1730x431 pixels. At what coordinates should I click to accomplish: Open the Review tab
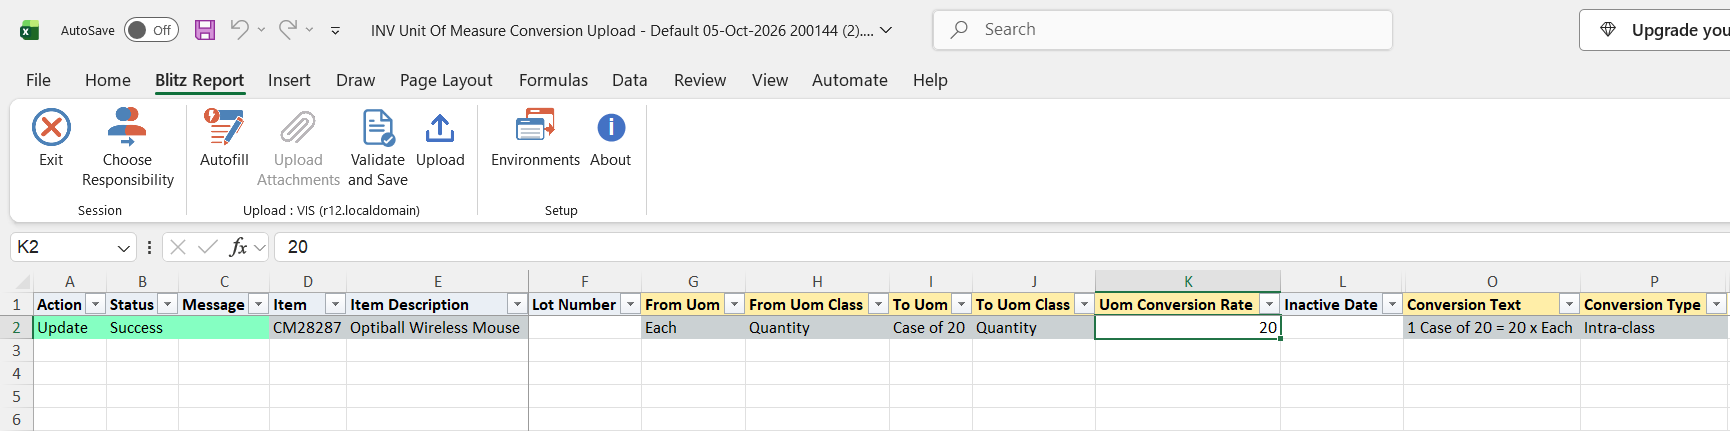pos(700,80)
